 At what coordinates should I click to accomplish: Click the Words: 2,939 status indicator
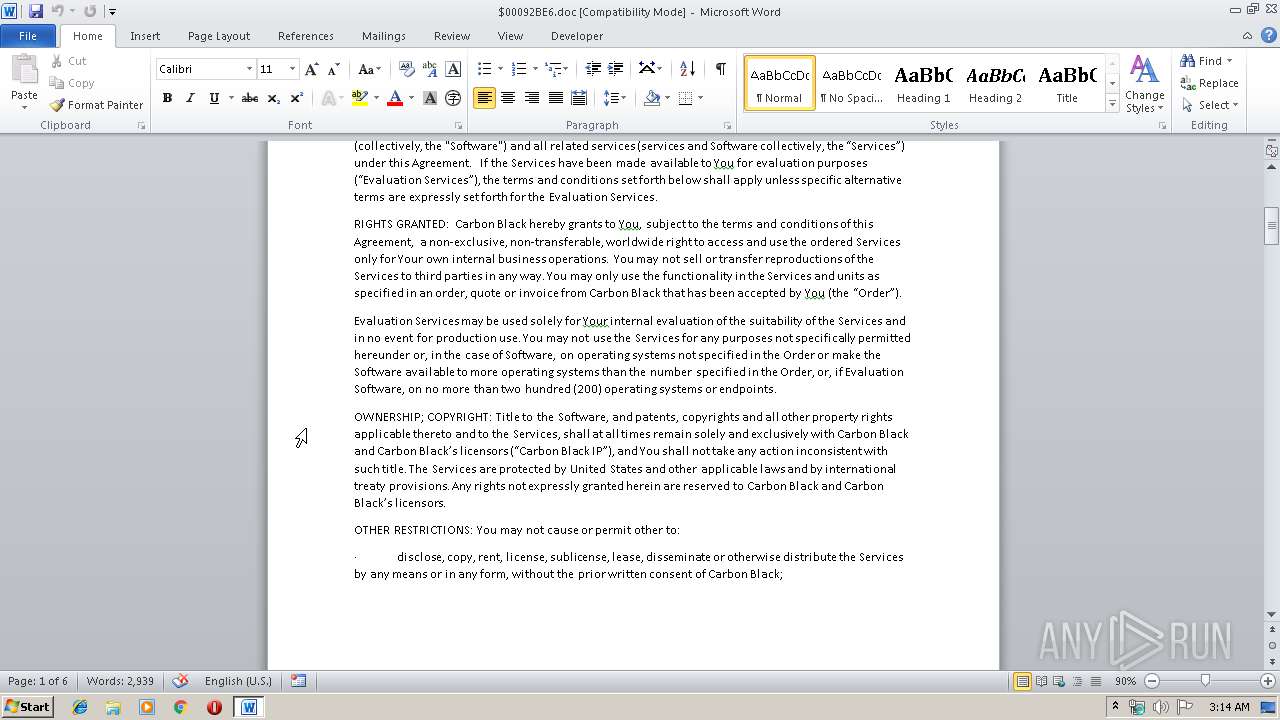pos(120,681)
